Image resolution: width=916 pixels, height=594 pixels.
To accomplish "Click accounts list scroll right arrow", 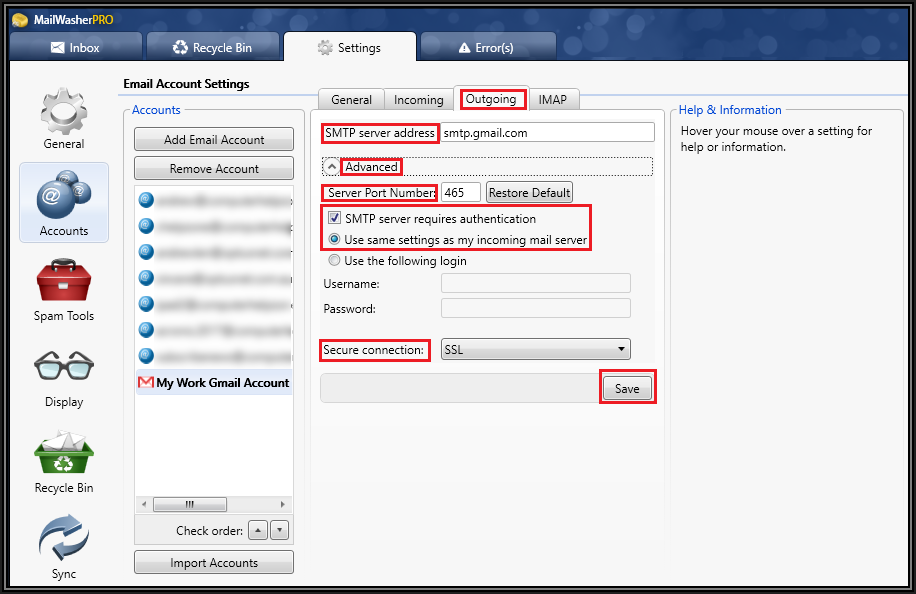I will (283, 504).
